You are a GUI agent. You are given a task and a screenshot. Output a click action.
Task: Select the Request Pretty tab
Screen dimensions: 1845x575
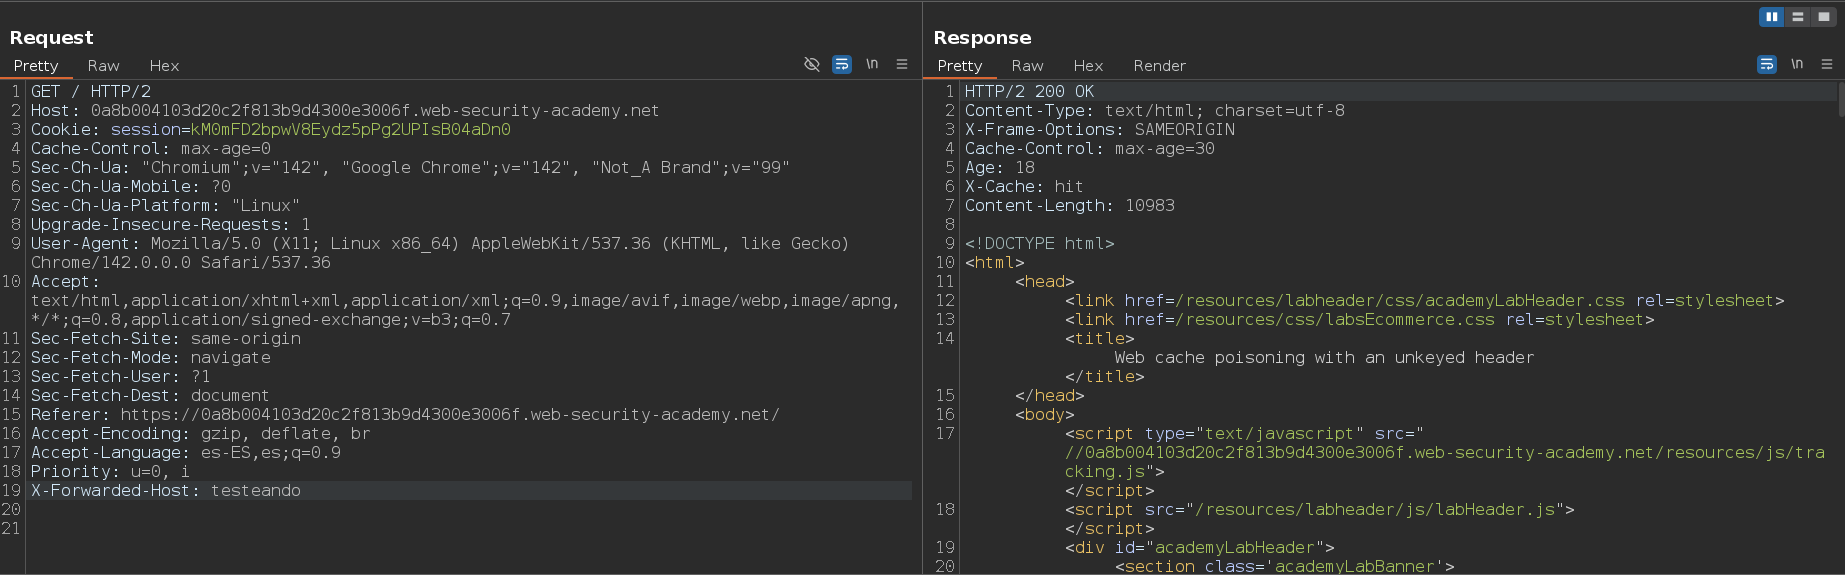coord(36,66)
